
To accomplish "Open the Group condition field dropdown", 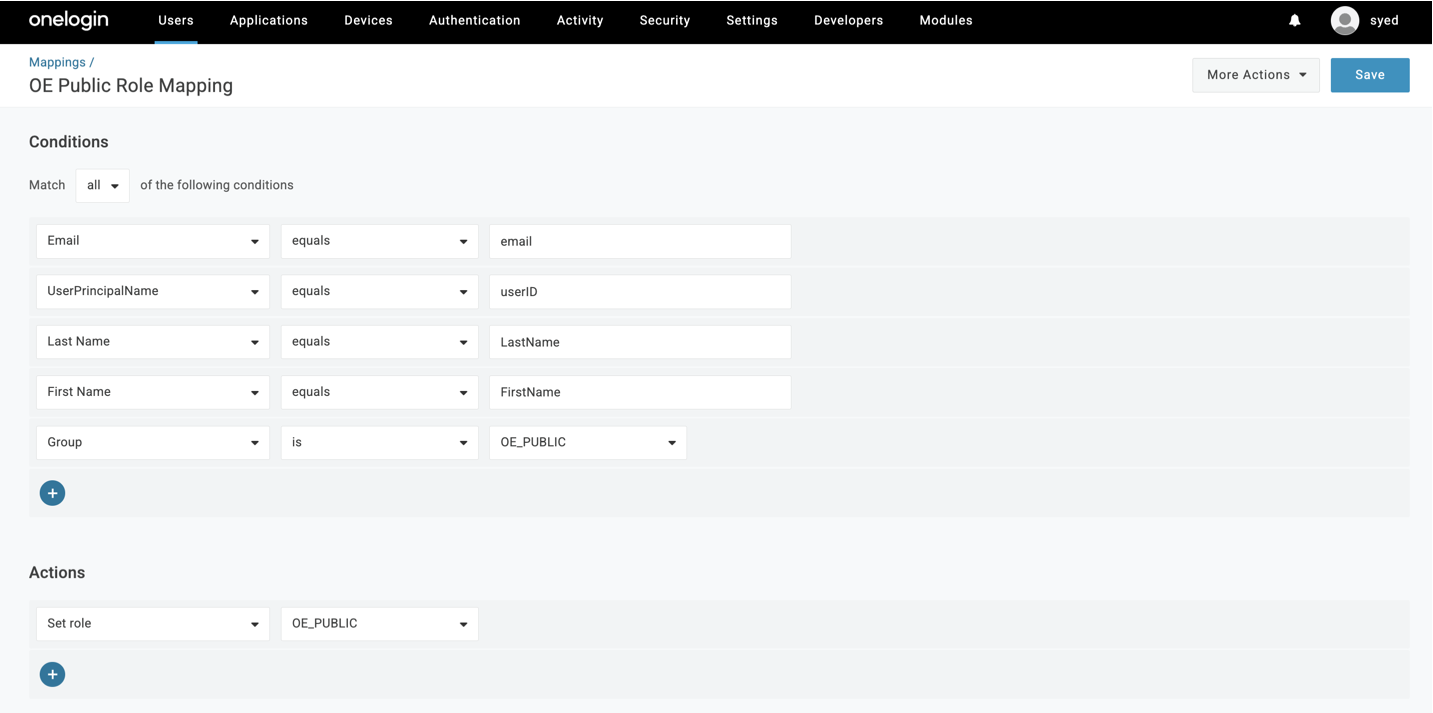I will (x=153, y=442).
